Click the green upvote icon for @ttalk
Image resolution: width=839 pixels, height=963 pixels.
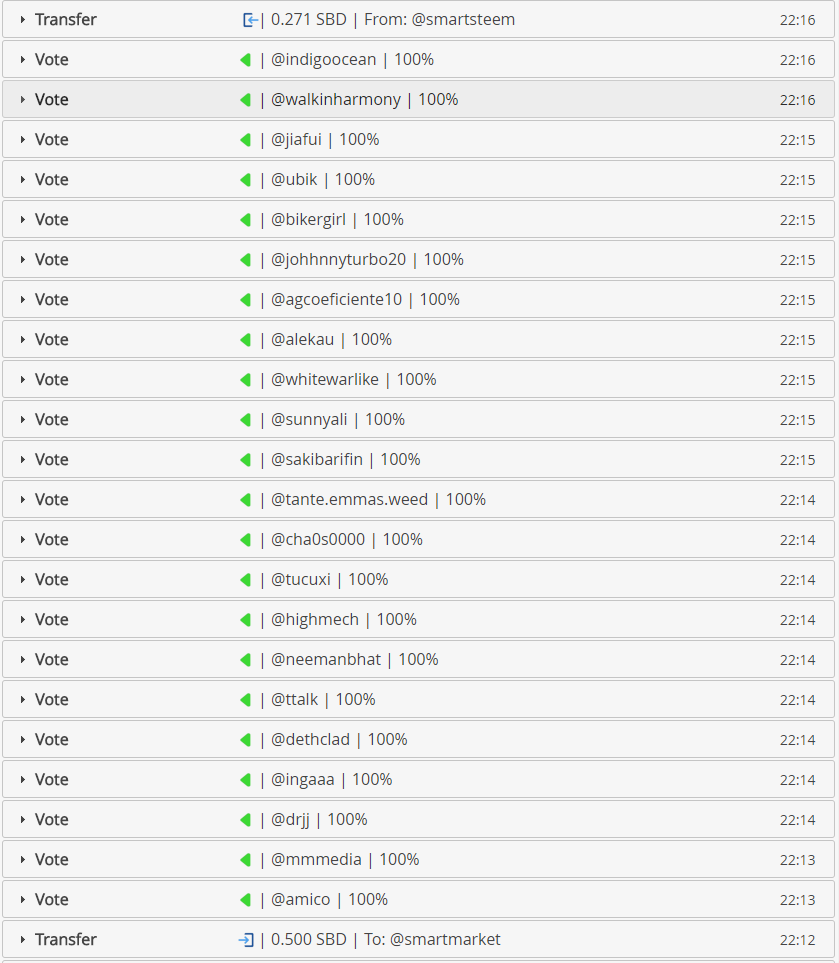coord(246,700)
